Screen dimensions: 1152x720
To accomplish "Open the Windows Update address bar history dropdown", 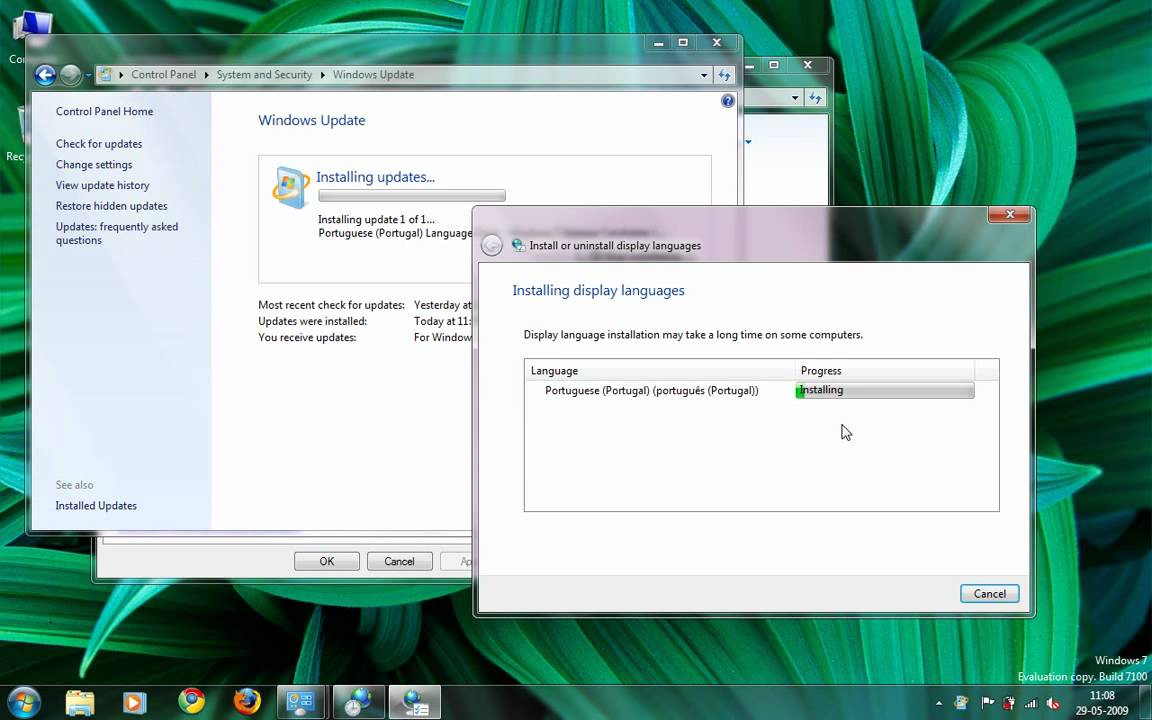I will [x=704, y=75].
